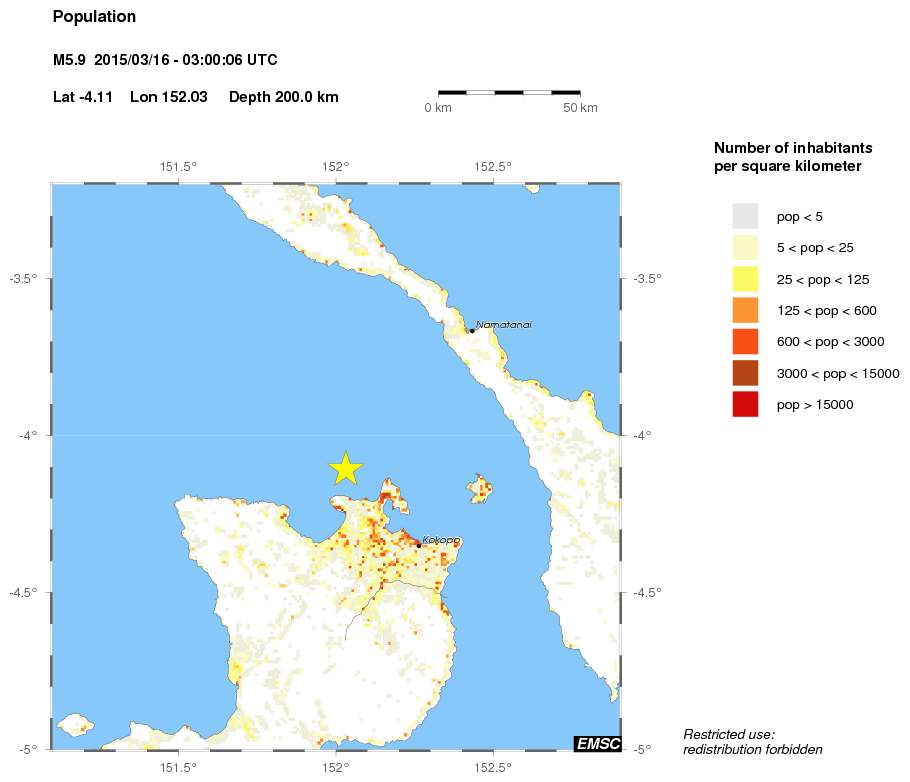Click the 'Population' title heading

tap(94, 17)
